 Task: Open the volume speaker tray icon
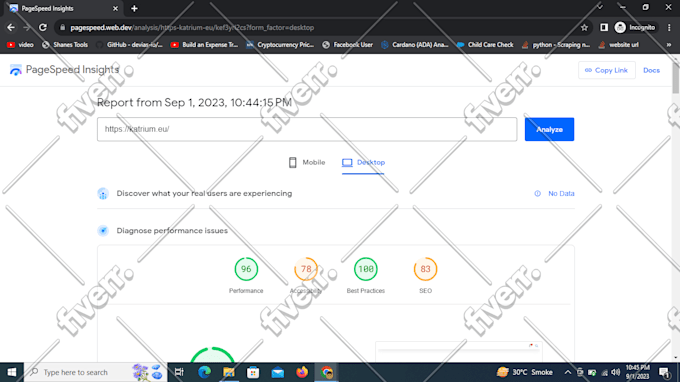[x=616, y=372]
